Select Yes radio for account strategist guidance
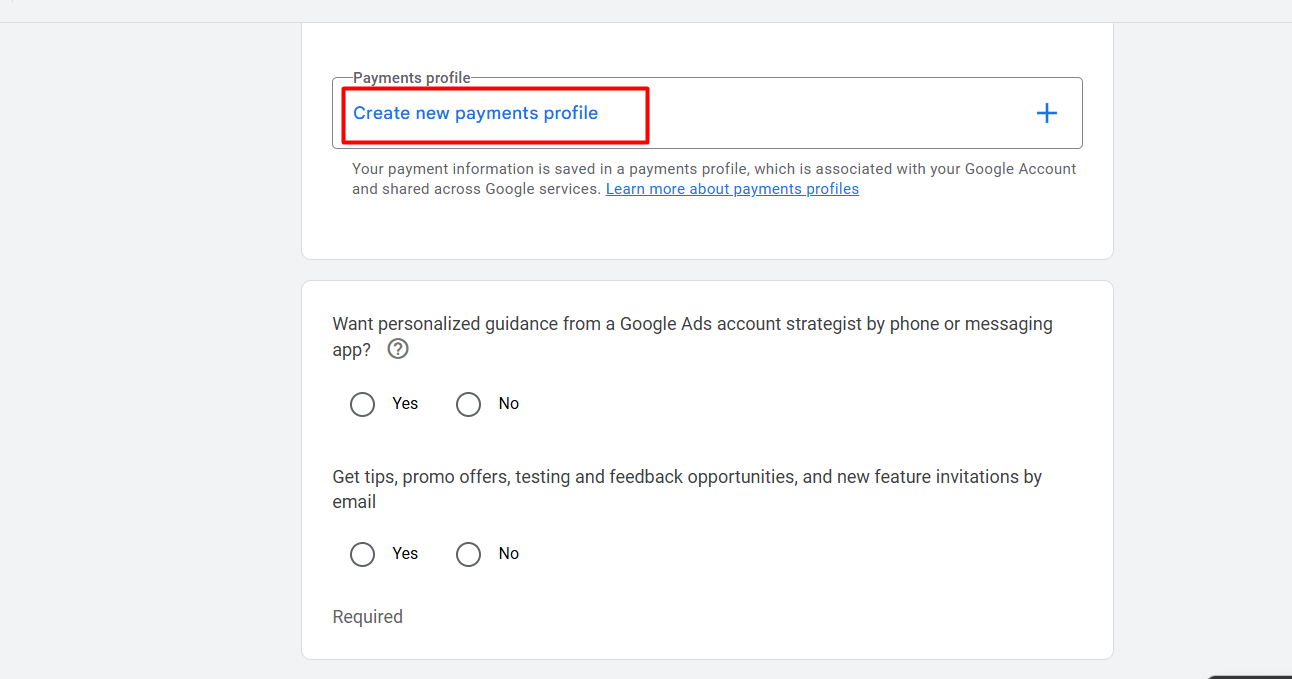Viewport: 1292px width, 679px height. [x=362, y=404]
